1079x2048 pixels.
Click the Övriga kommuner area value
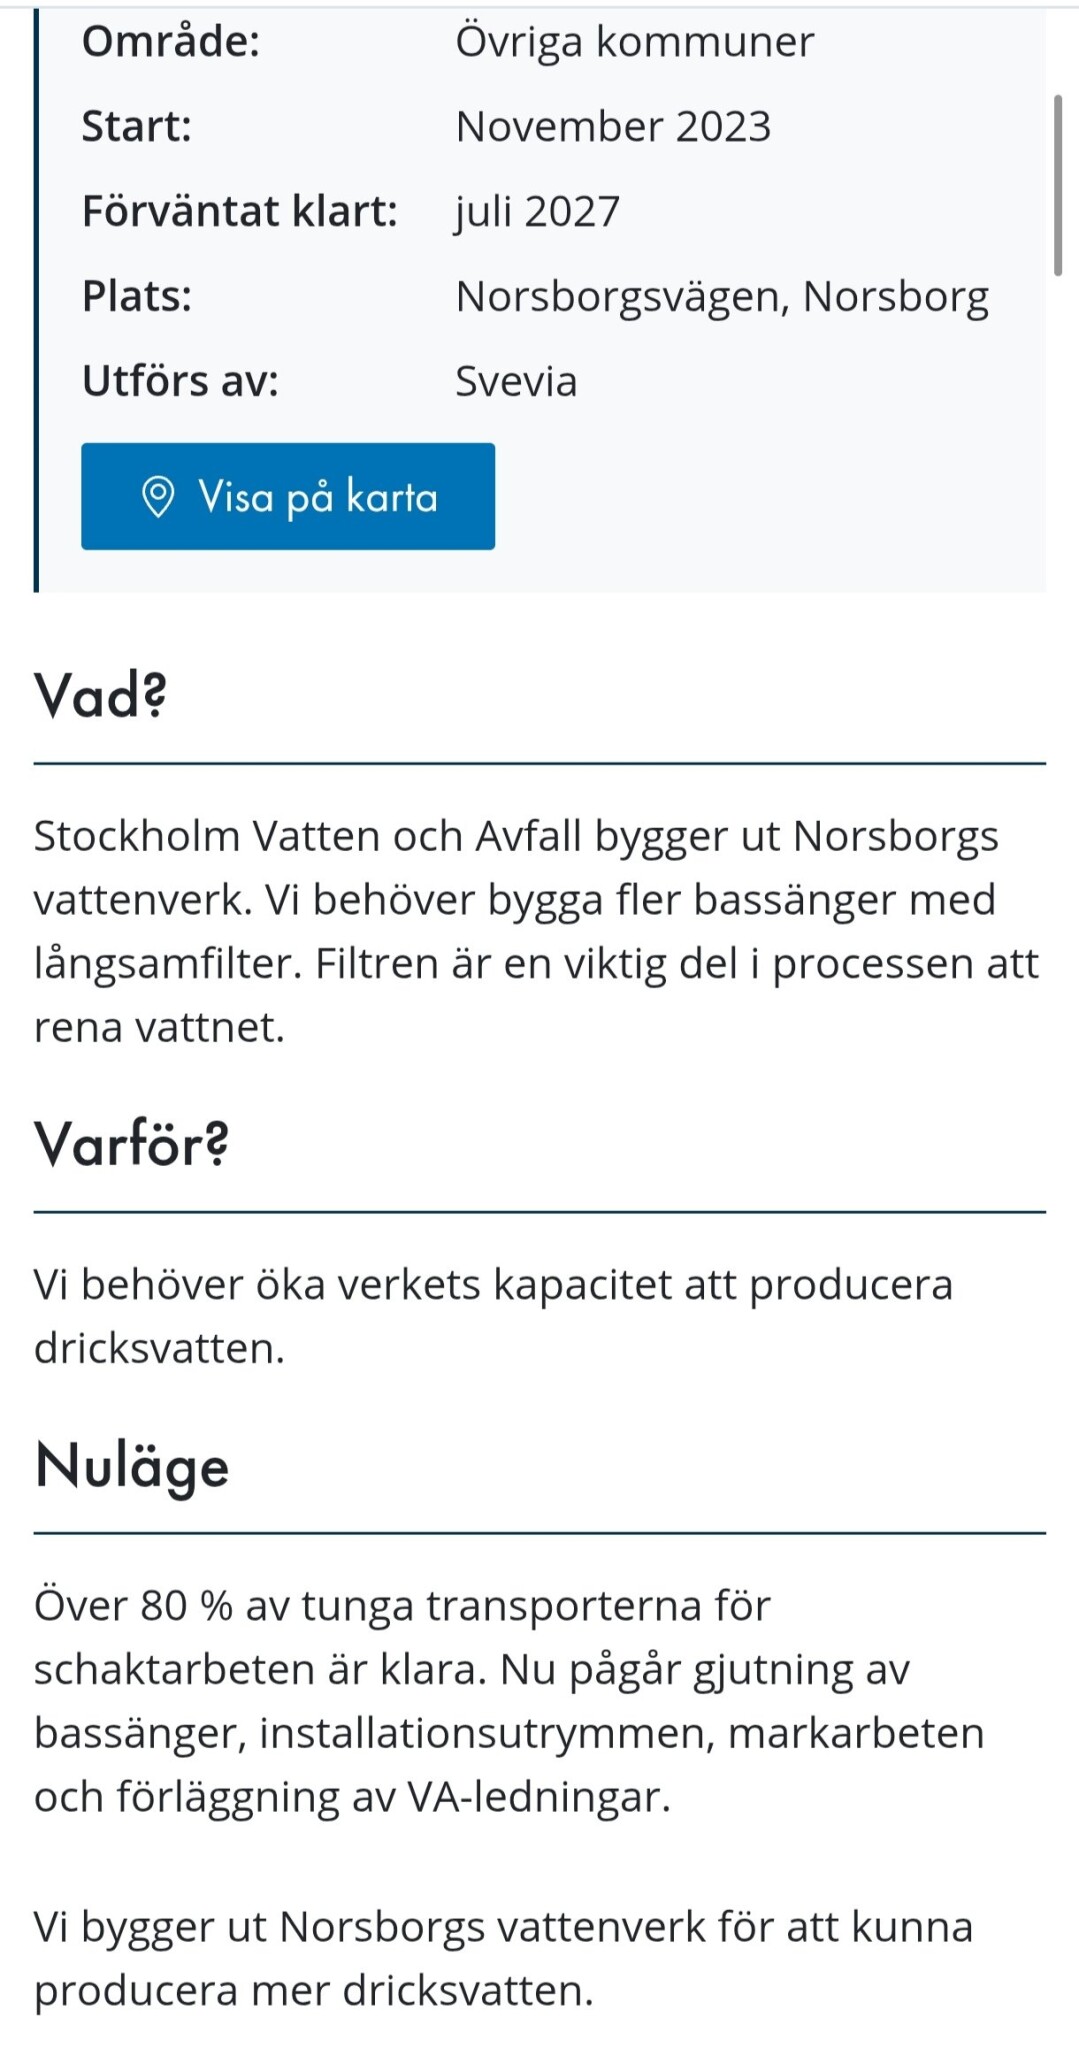[x=635, y=42]
